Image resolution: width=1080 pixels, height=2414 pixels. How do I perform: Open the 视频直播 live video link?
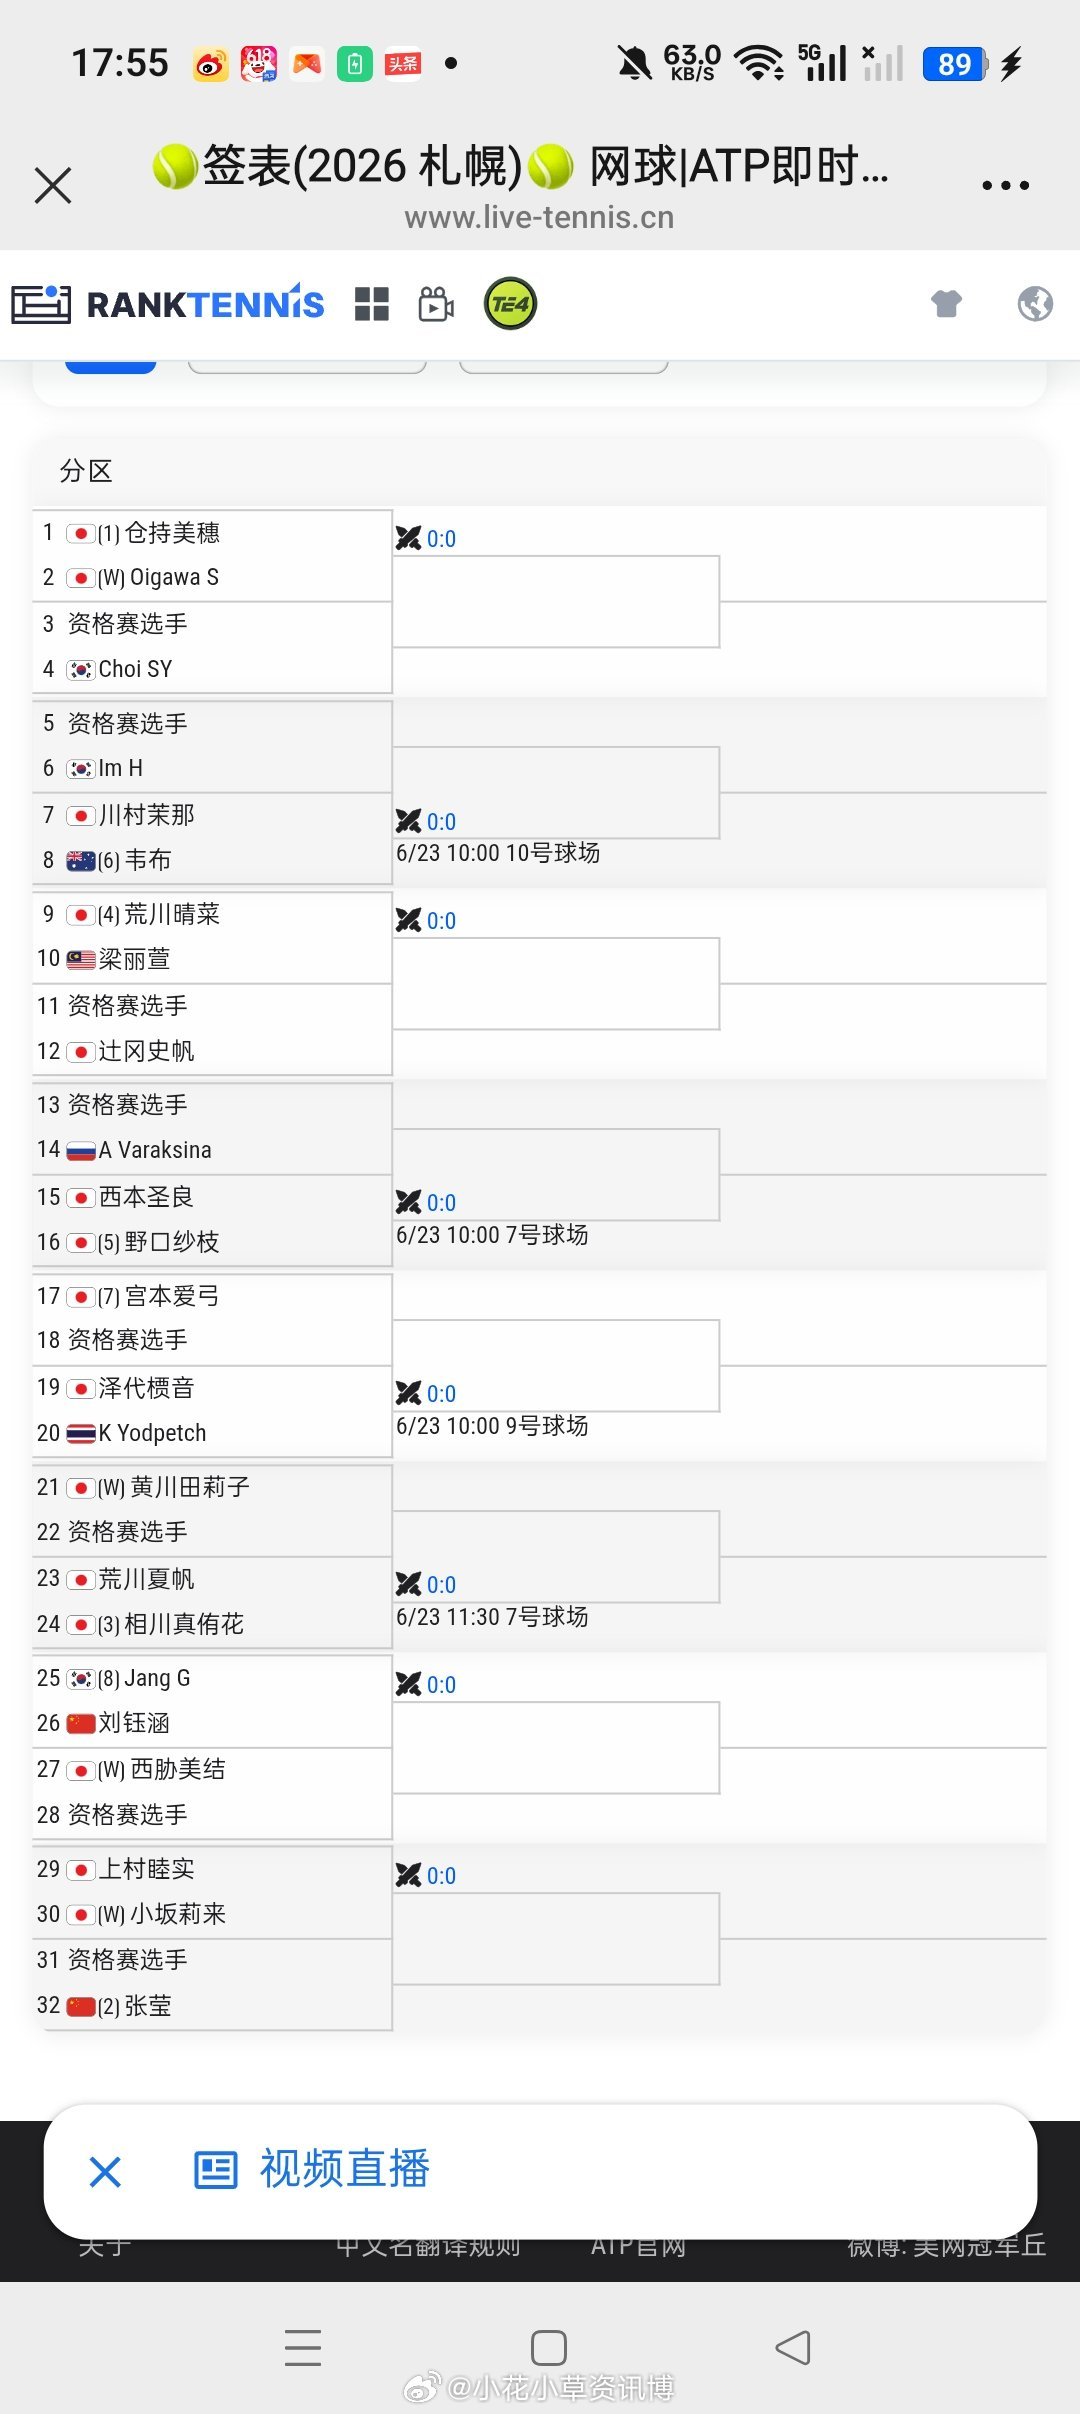(312, 2169)
